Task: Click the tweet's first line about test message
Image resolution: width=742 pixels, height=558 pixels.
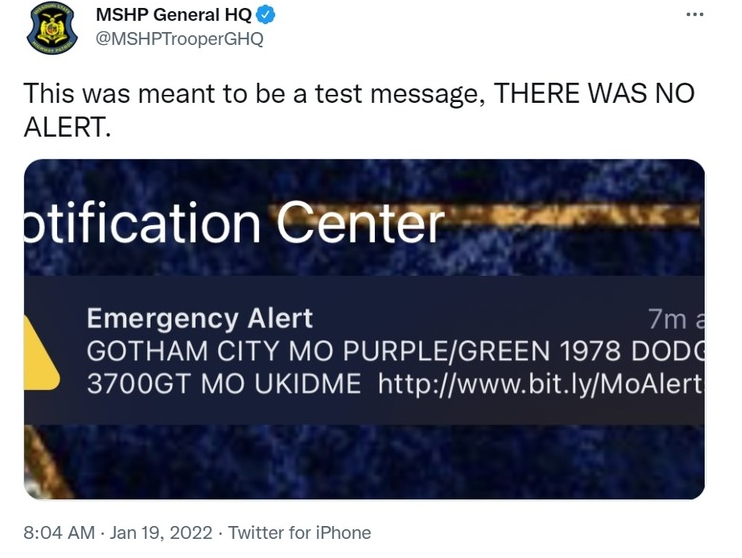Action: (359, 93)
